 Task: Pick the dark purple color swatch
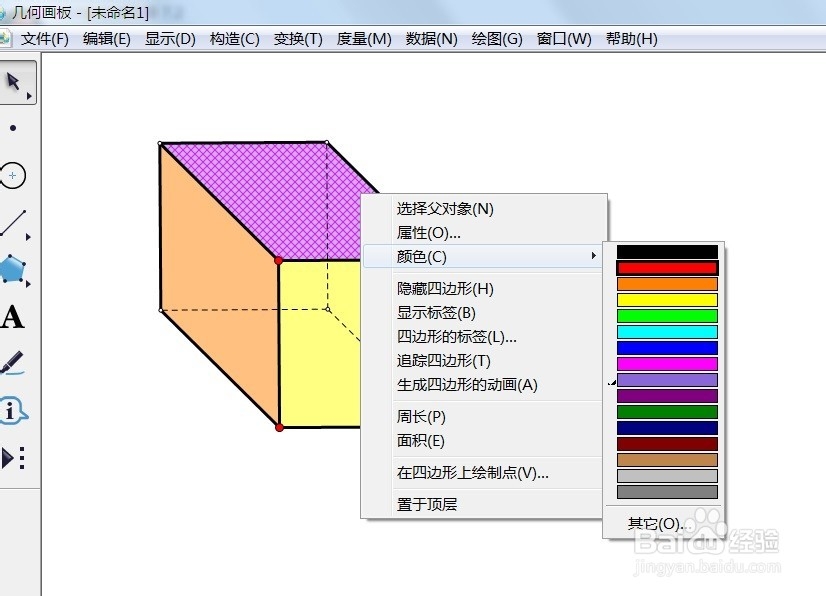coord(667,396)
